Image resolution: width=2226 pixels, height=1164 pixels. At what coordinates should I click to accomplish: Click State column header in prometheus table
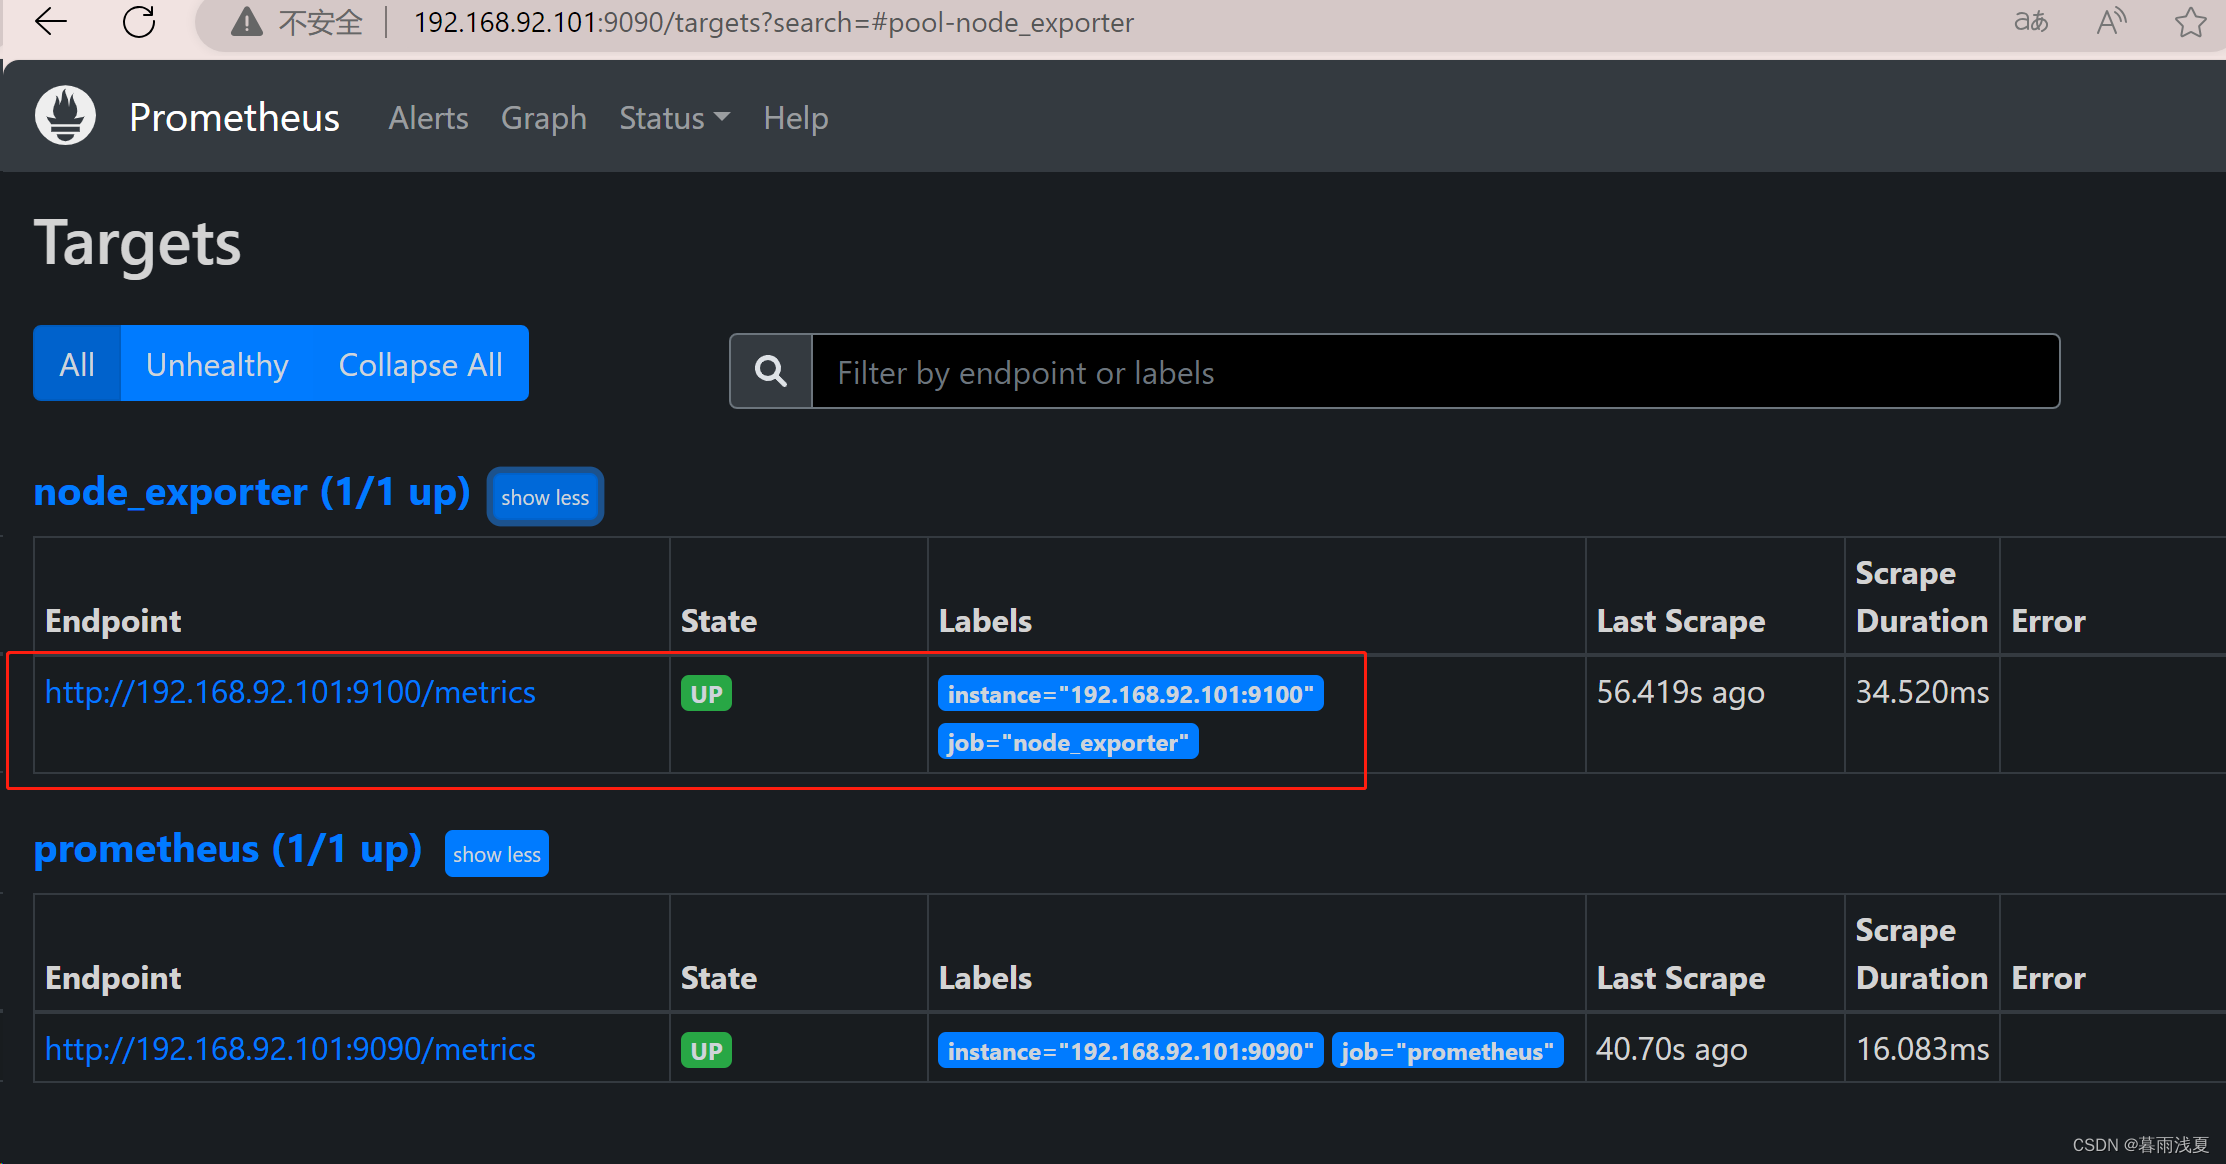719,978
